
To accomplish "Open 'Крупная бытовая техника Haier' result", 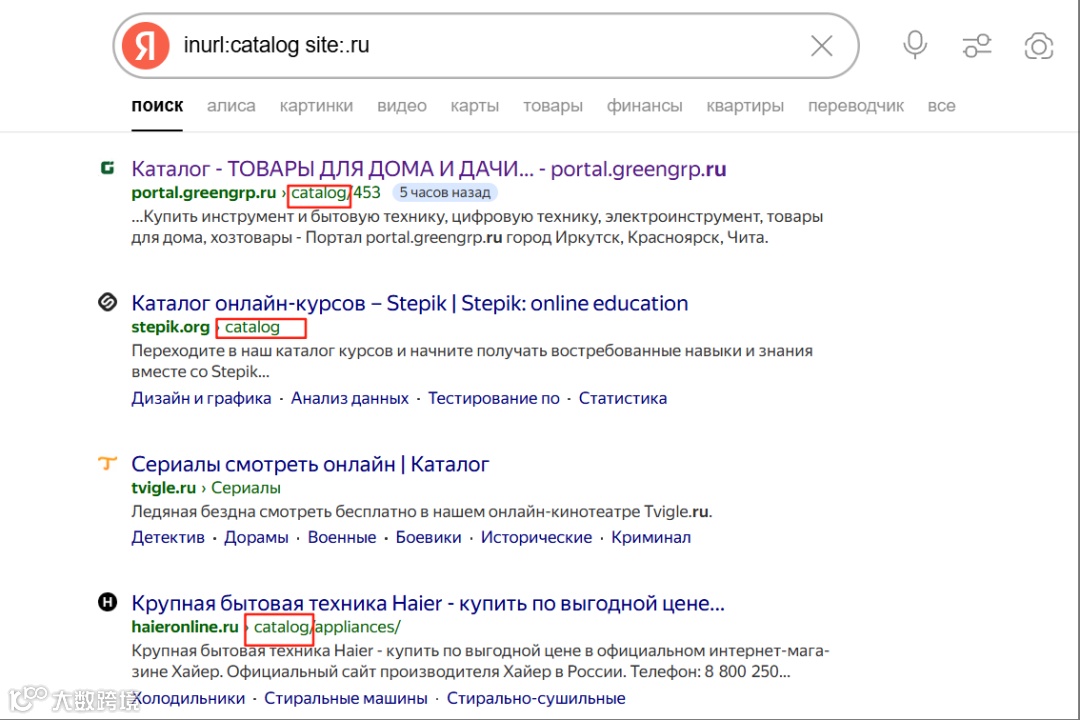I will [428, 604].
